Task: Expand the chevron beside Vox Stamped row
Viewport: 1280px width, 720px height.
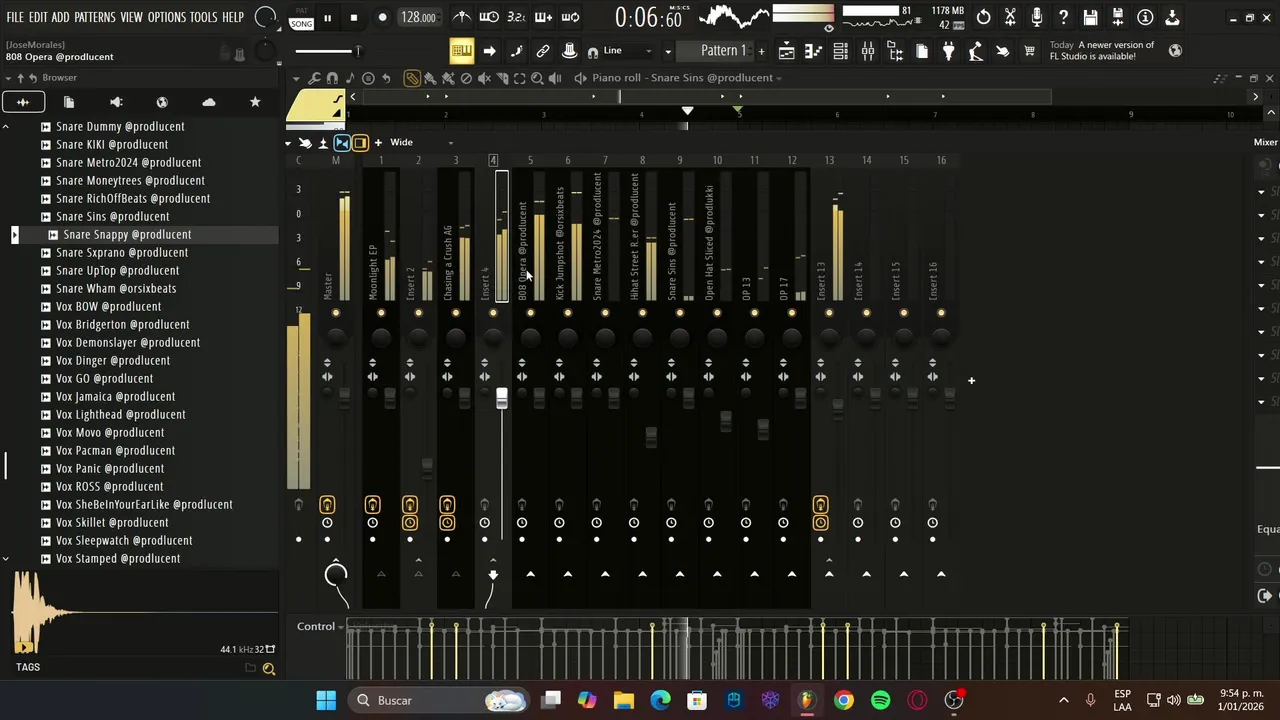Action: (x=6, y=559)
